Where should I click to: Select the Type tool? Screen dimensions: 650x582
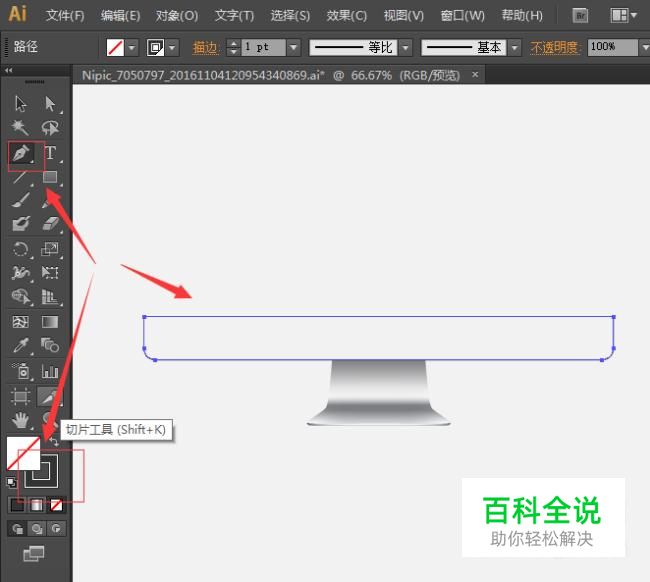tap(50, 153)
